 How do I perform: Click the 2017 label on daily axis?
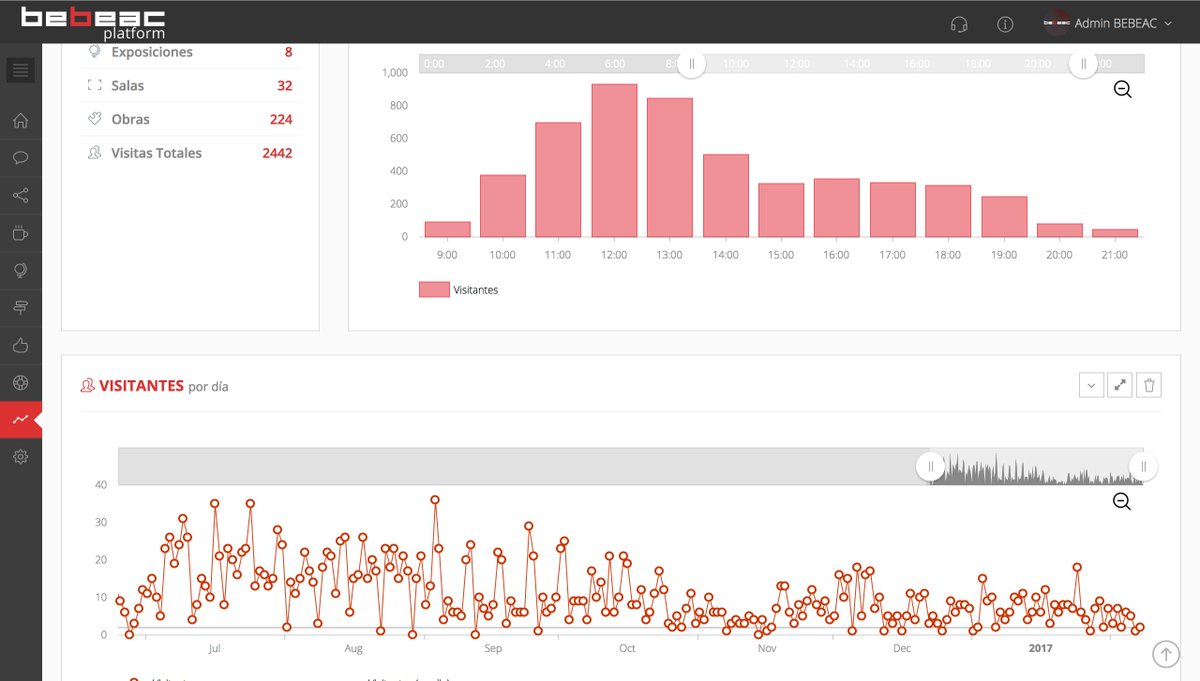[1043, 649]
